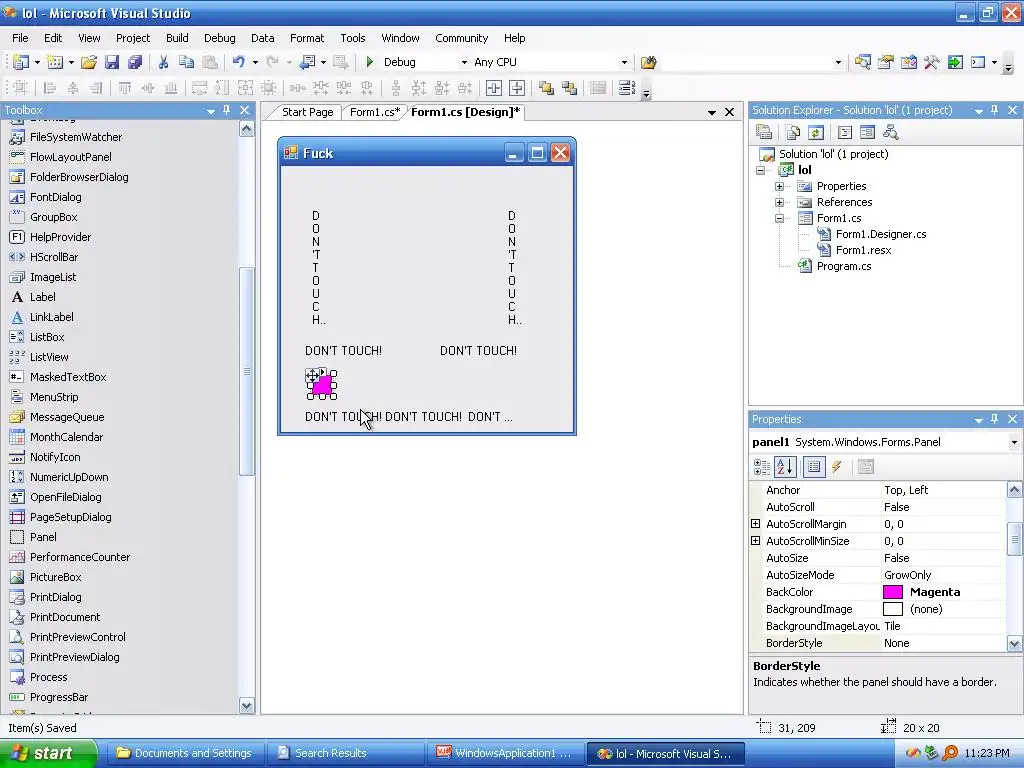The image size is (1024, 768).
Task: Select the PictureBox toolbox item
Action: point(56,577)
